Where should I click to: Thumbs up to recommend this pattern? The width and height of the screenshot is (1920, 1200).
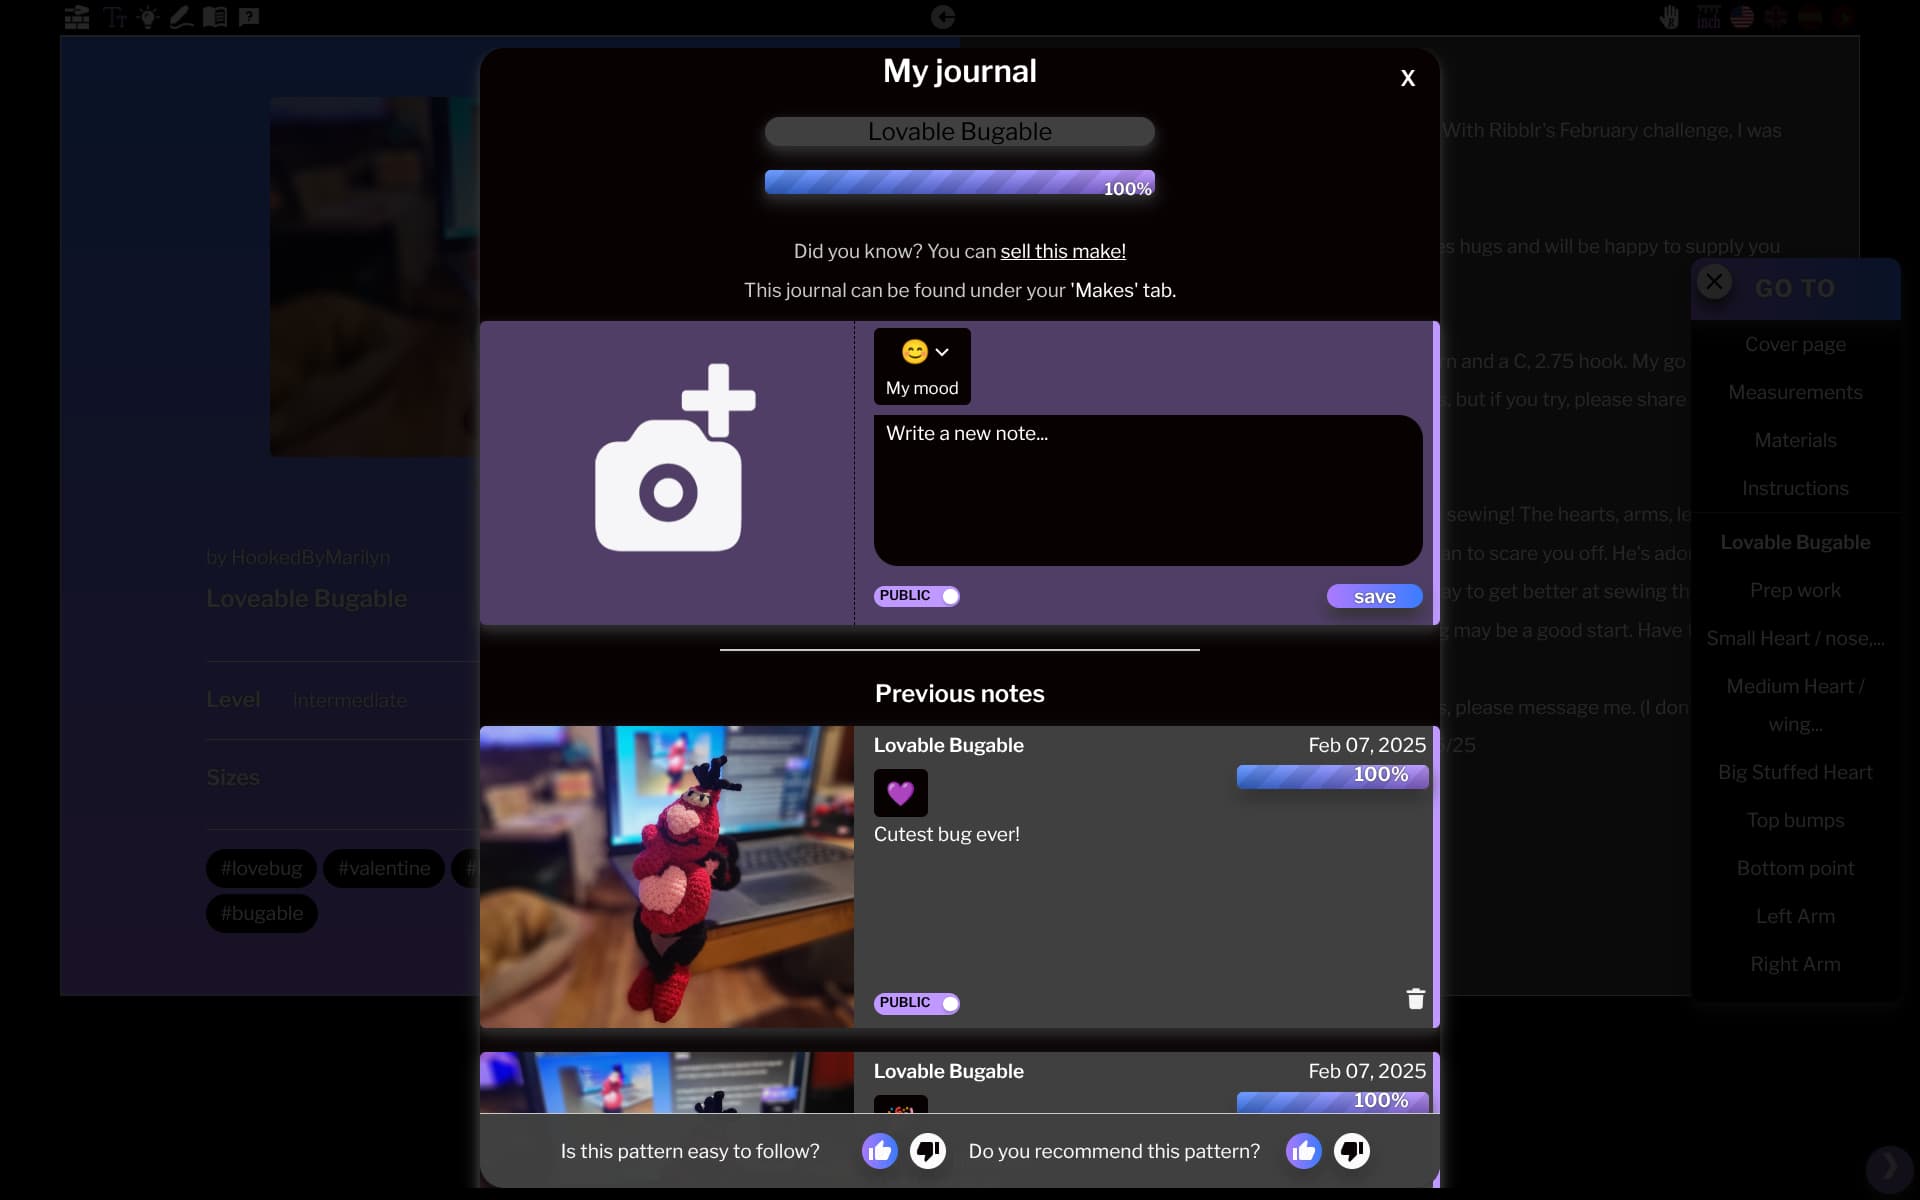[1304, 1151]
